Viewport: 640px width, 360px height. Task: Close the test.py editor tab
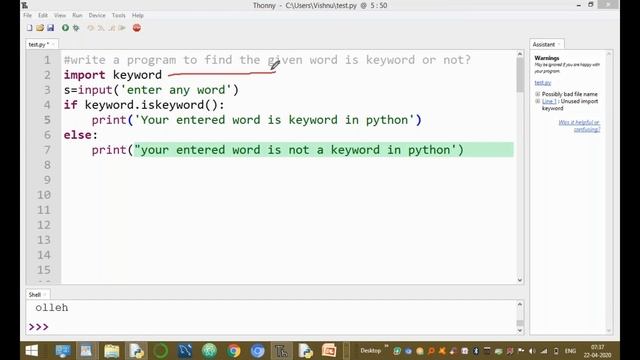pyautogui.click(x=53, y=44)
